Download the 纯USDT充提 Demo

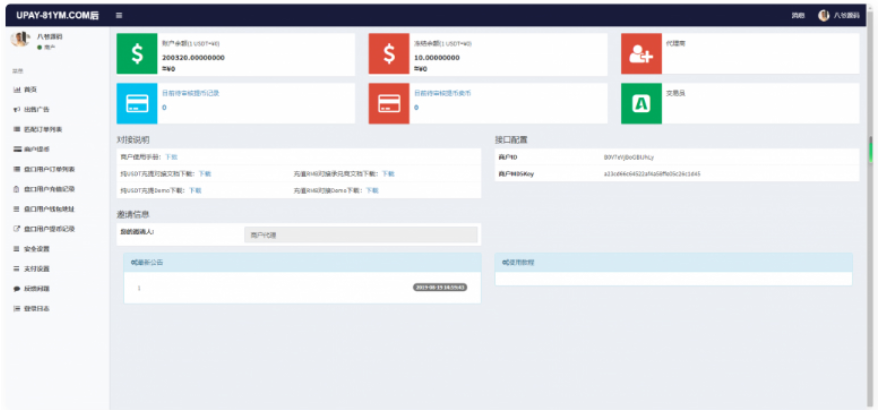pyautogui.click(x=195, y=191)
